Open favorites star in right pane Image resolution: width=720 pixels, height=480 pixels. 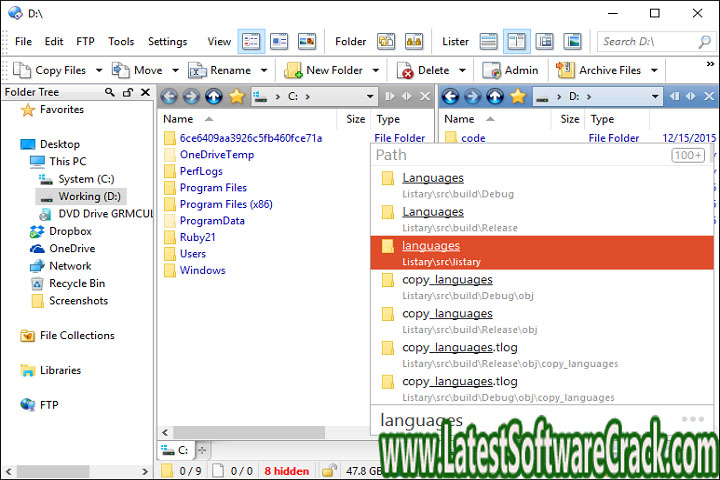518,96
